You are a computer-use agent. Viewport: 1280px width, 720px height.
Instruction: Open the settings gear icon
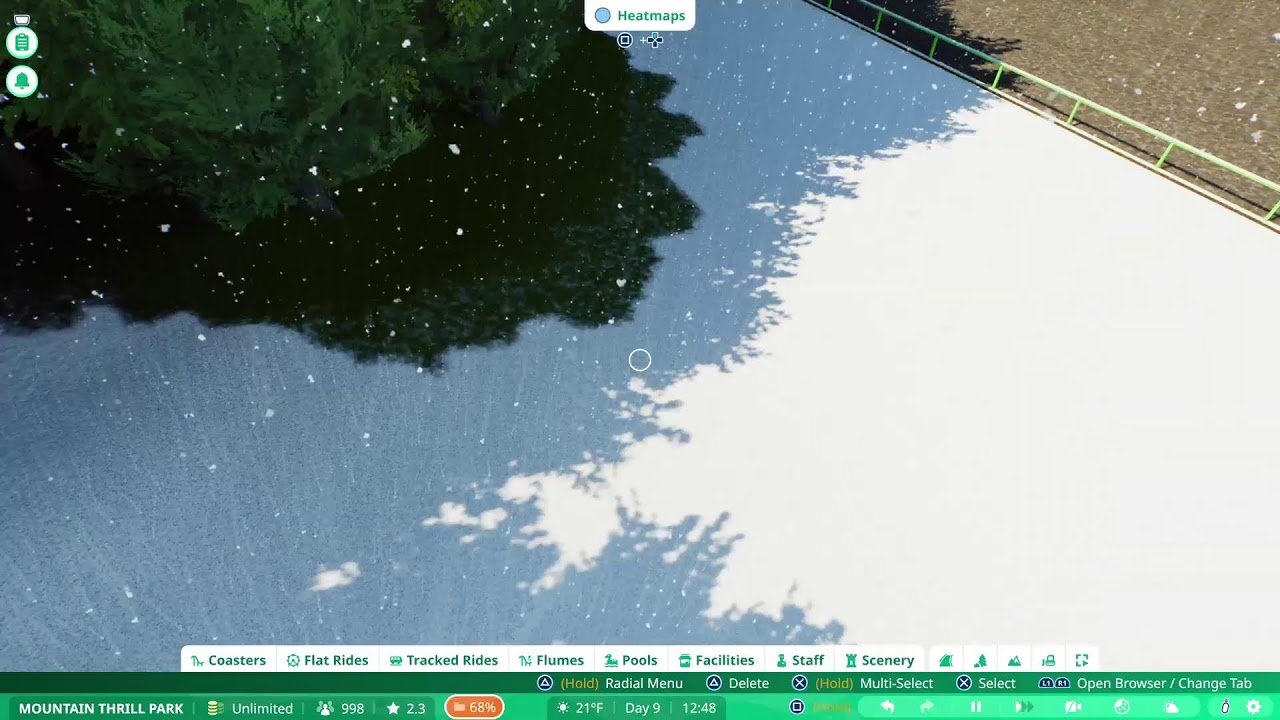pyautogui.click(x=1253, y=707)
